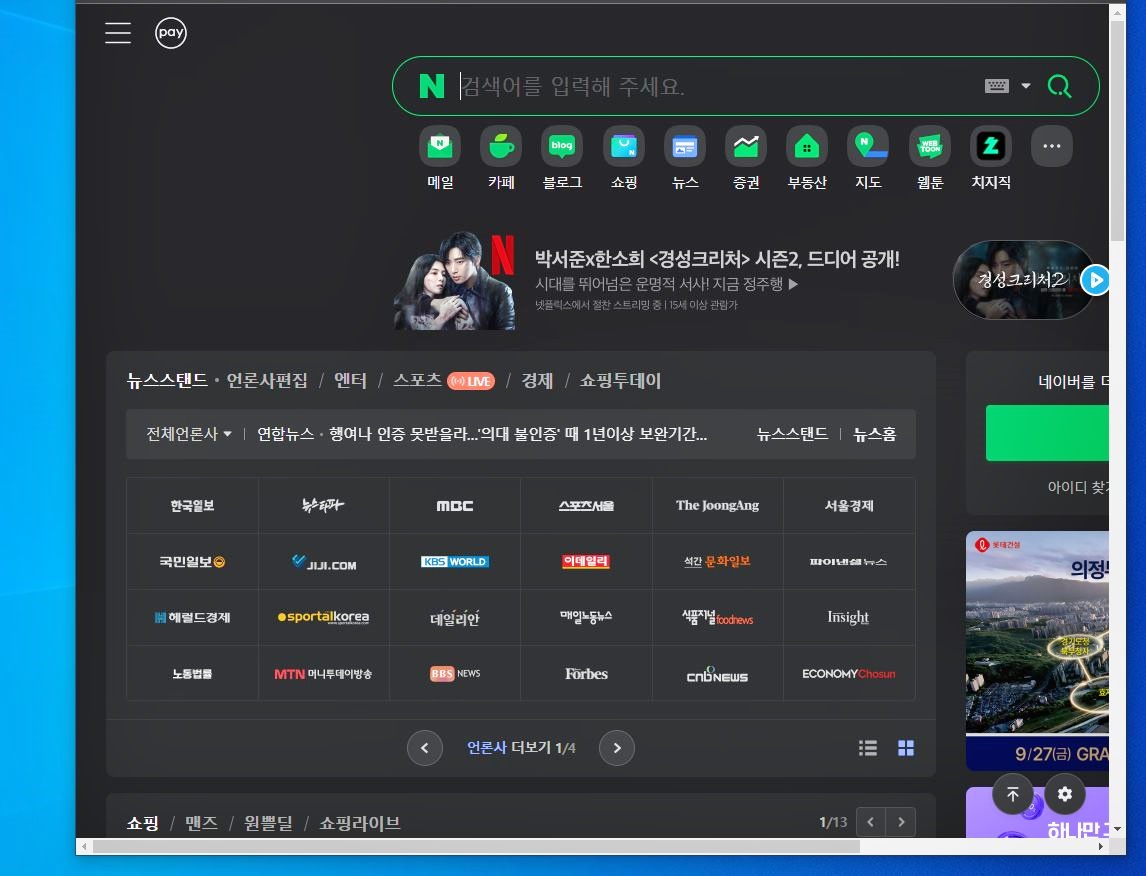The image size is (1146, 876).
Task: Open the 서울경제 press tile
Action: click(849, 506)
